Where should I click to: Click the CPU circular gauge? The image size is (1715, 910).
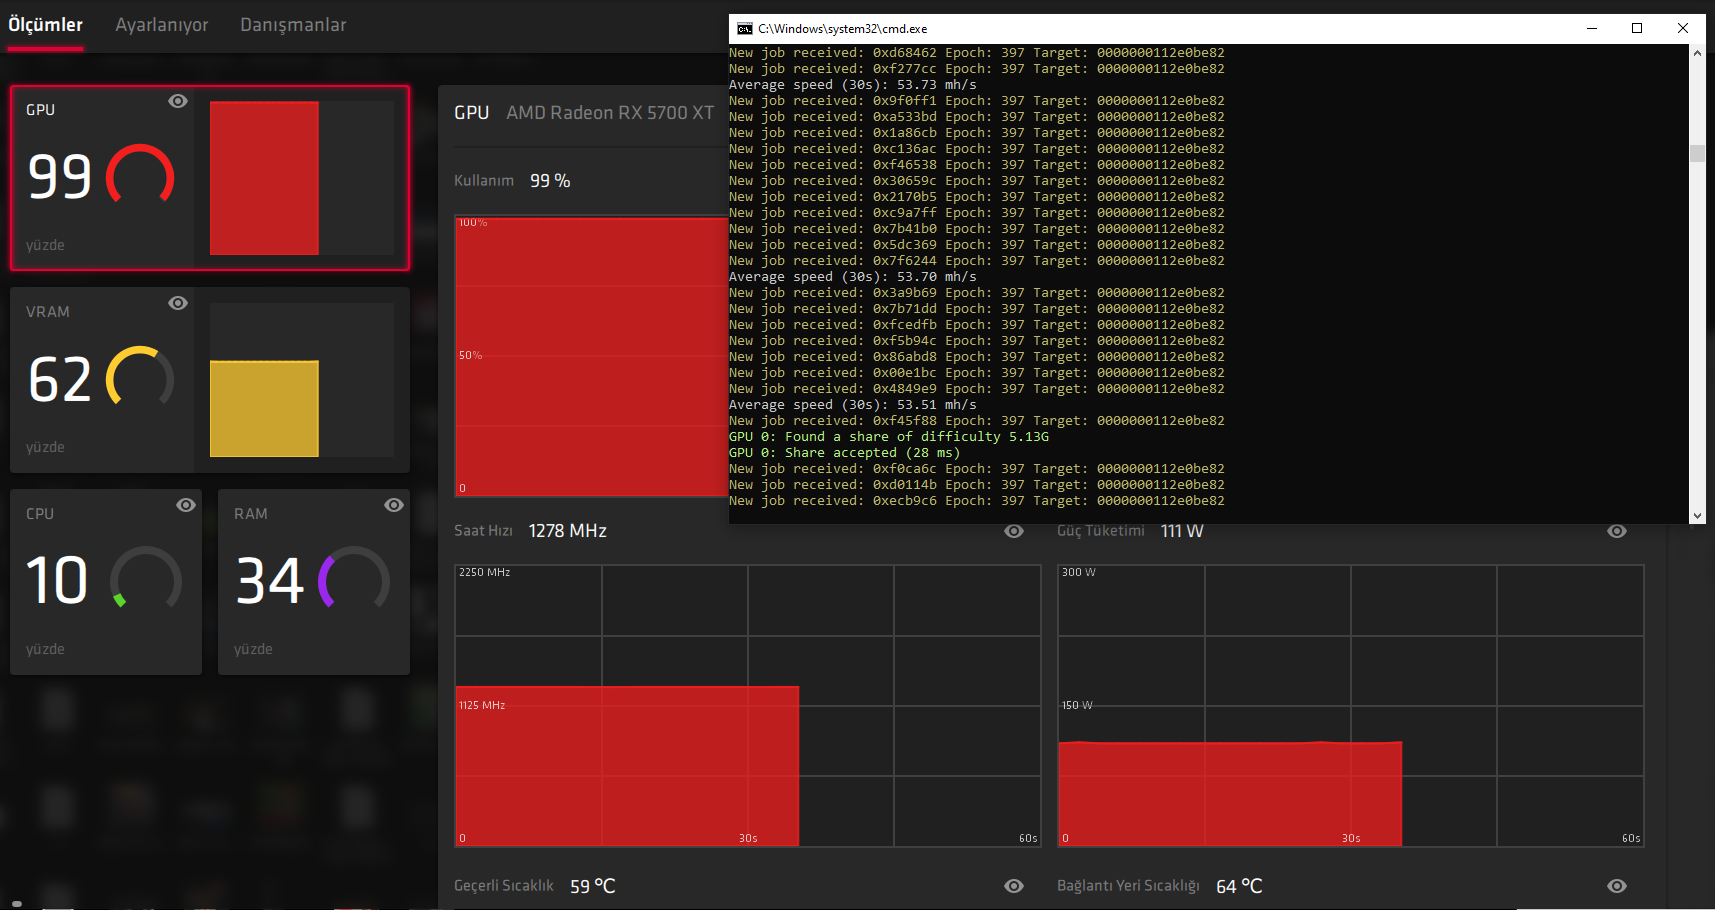pos(146,579)
